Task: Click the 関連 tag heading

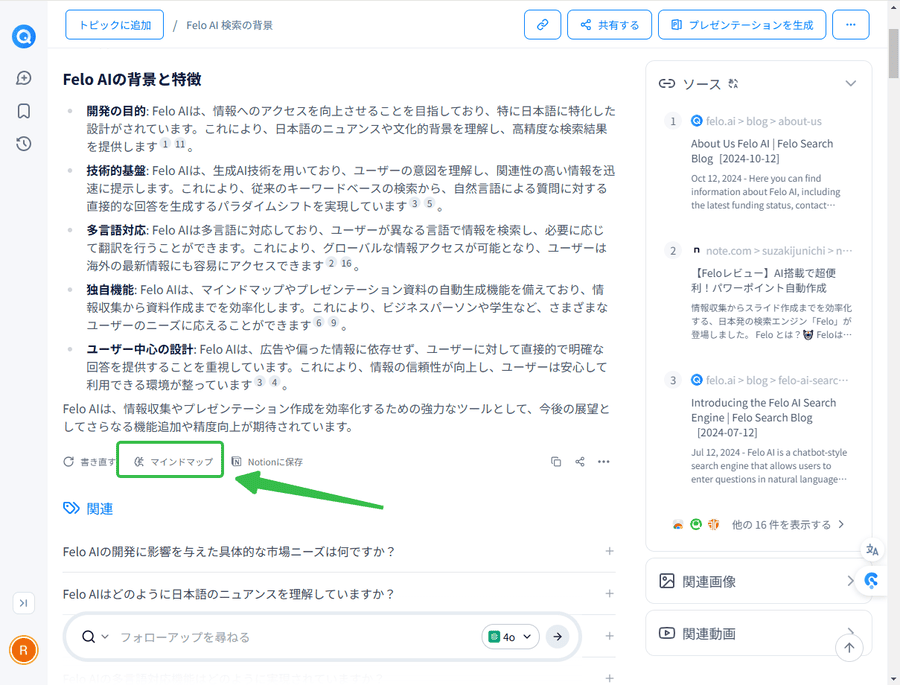Action: [x=88, y=509]
